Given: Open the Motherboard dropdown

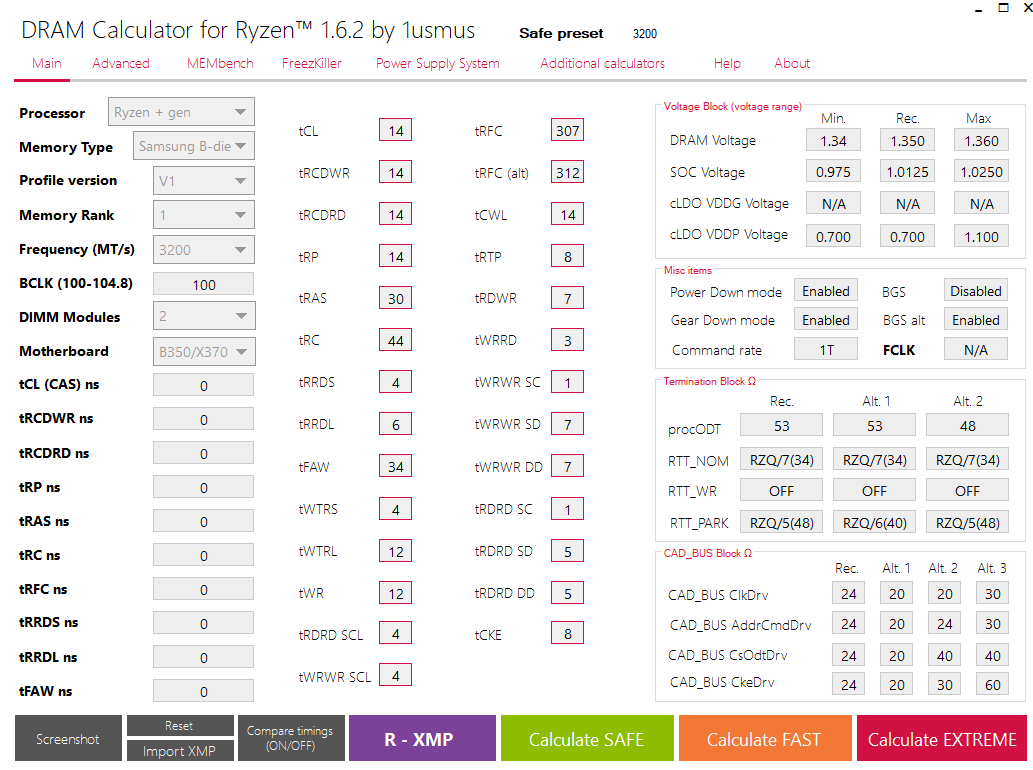Looking at the screenshot, I should [x=204, y=352].
